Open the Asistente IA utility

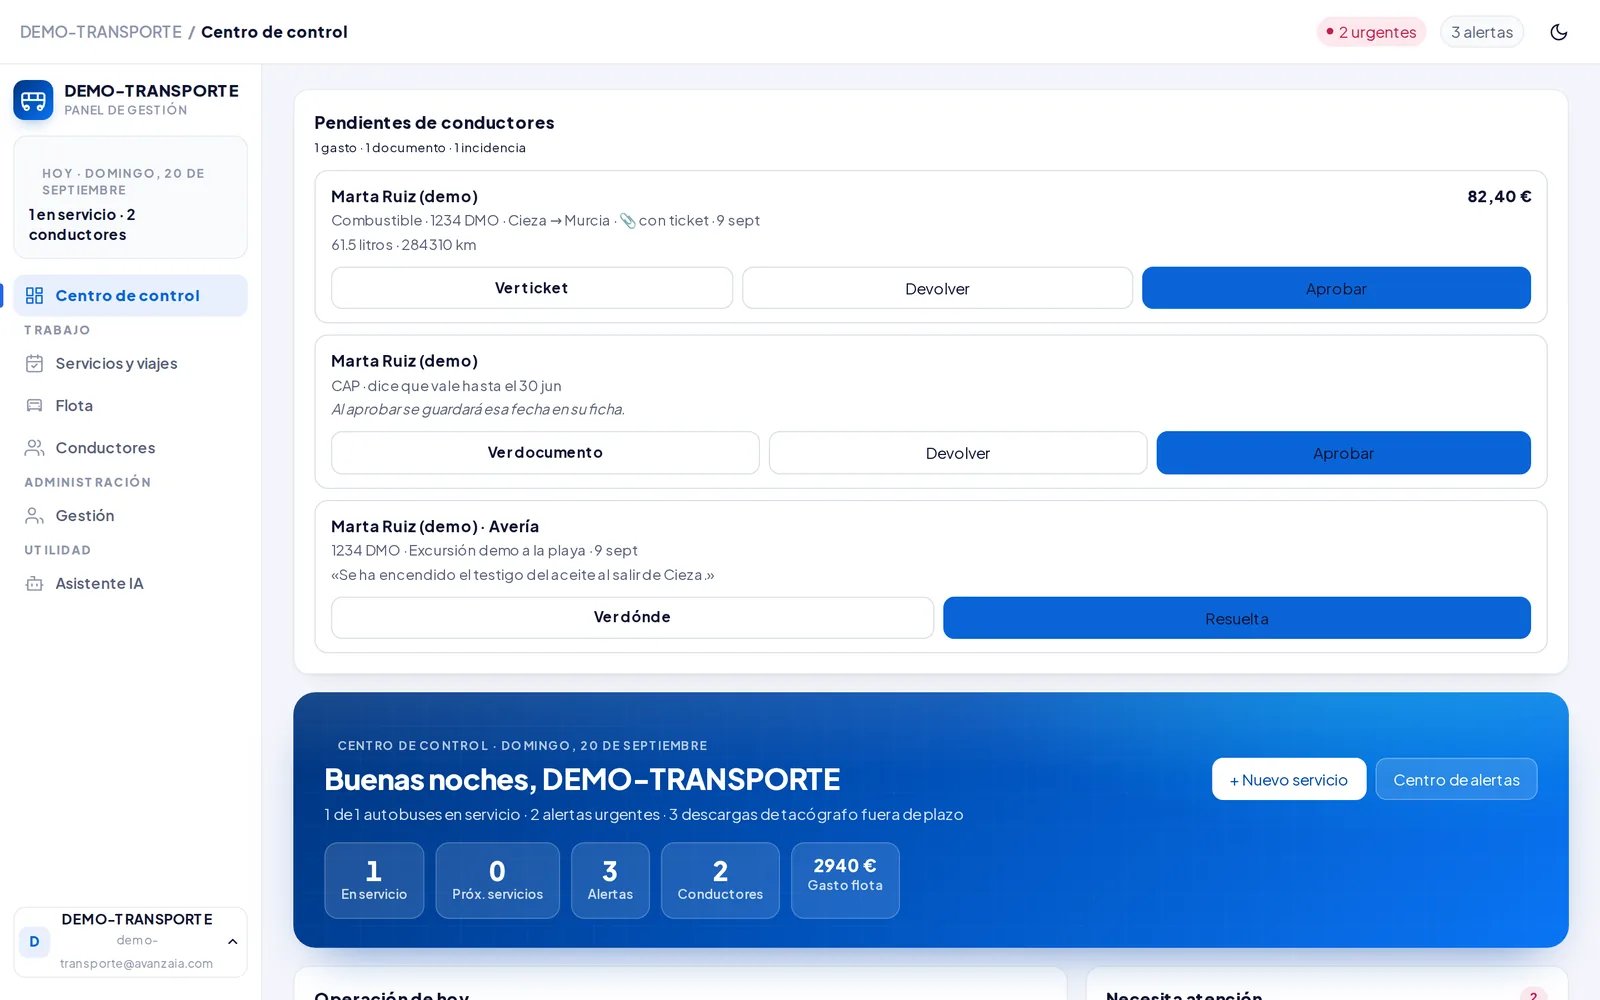tap(130, 583)
